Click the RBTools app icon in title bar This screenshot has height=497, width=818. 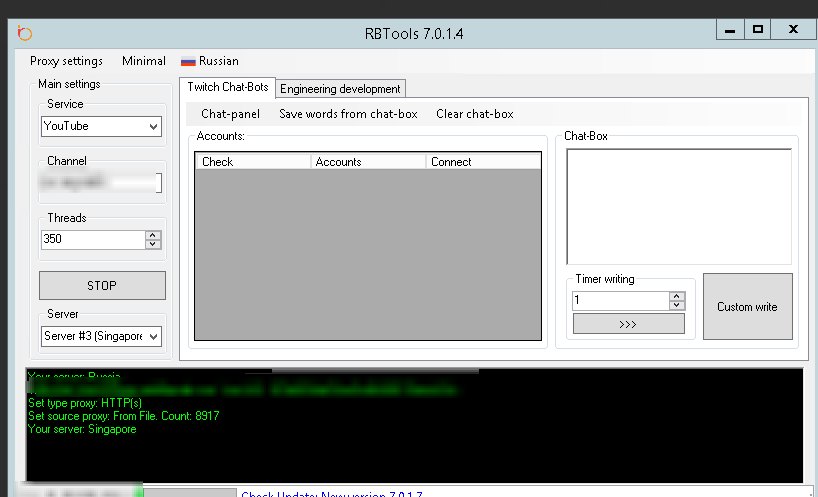tap(25, 33)
